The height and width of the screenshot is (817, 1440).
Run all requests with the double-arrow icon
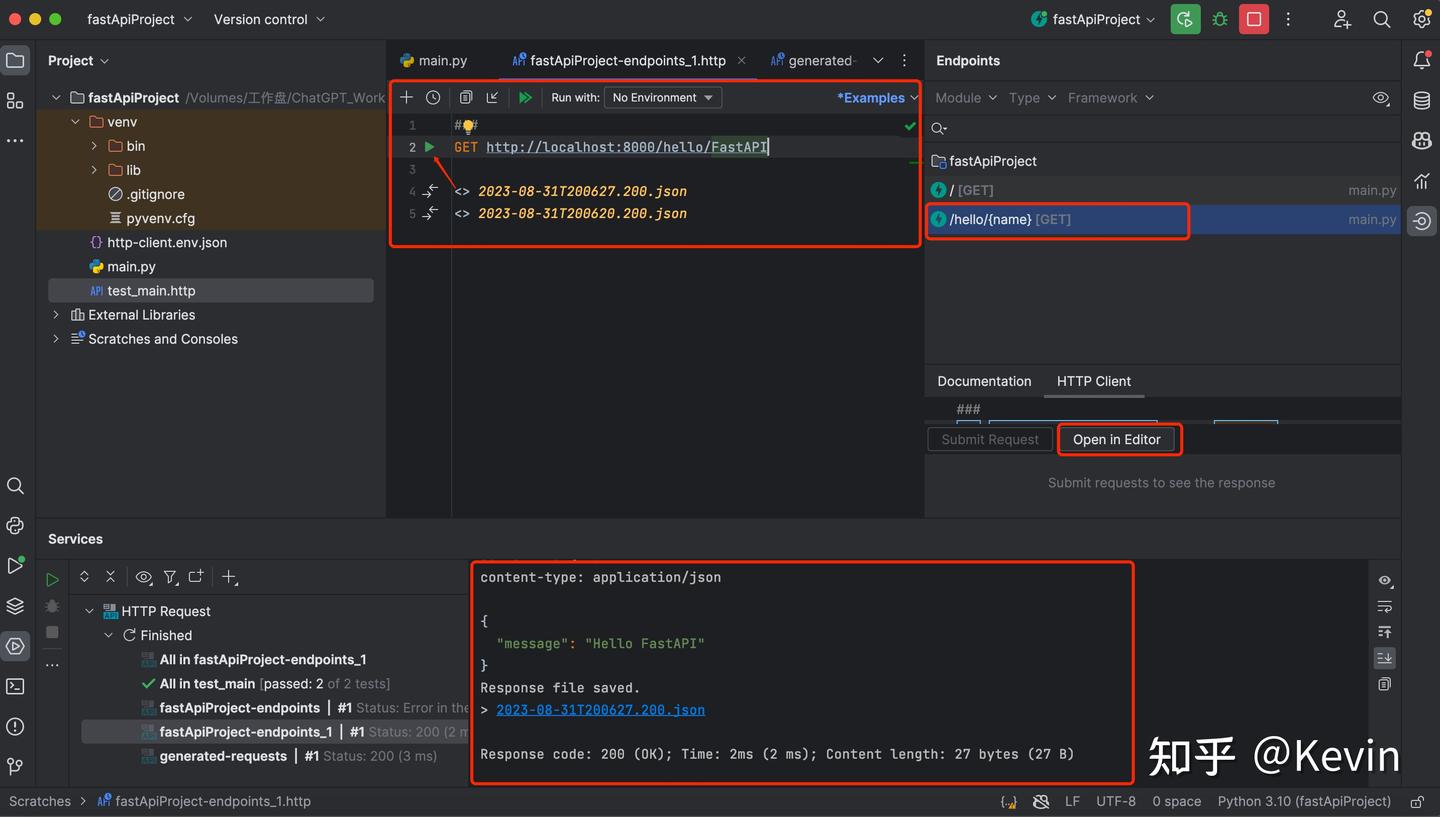(526, 97)
